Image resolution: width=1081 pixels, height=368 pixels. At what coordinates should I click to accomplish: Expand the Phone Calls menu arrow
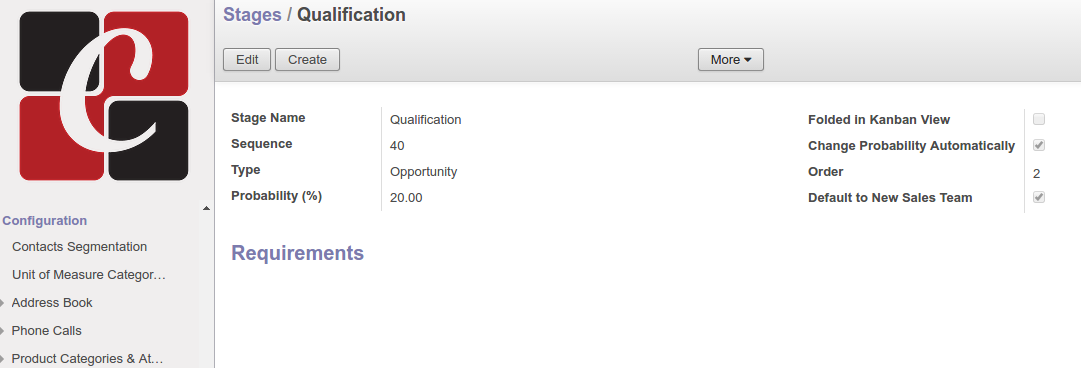point(3,331)
